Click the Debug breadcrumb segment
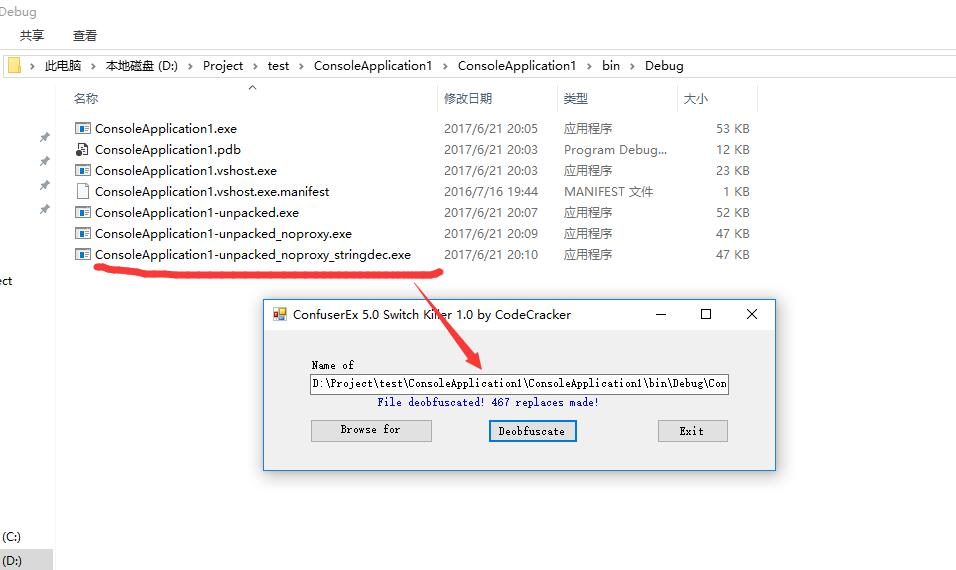The width and height of the screenshot is (956, 570). (x=664, y=66)
